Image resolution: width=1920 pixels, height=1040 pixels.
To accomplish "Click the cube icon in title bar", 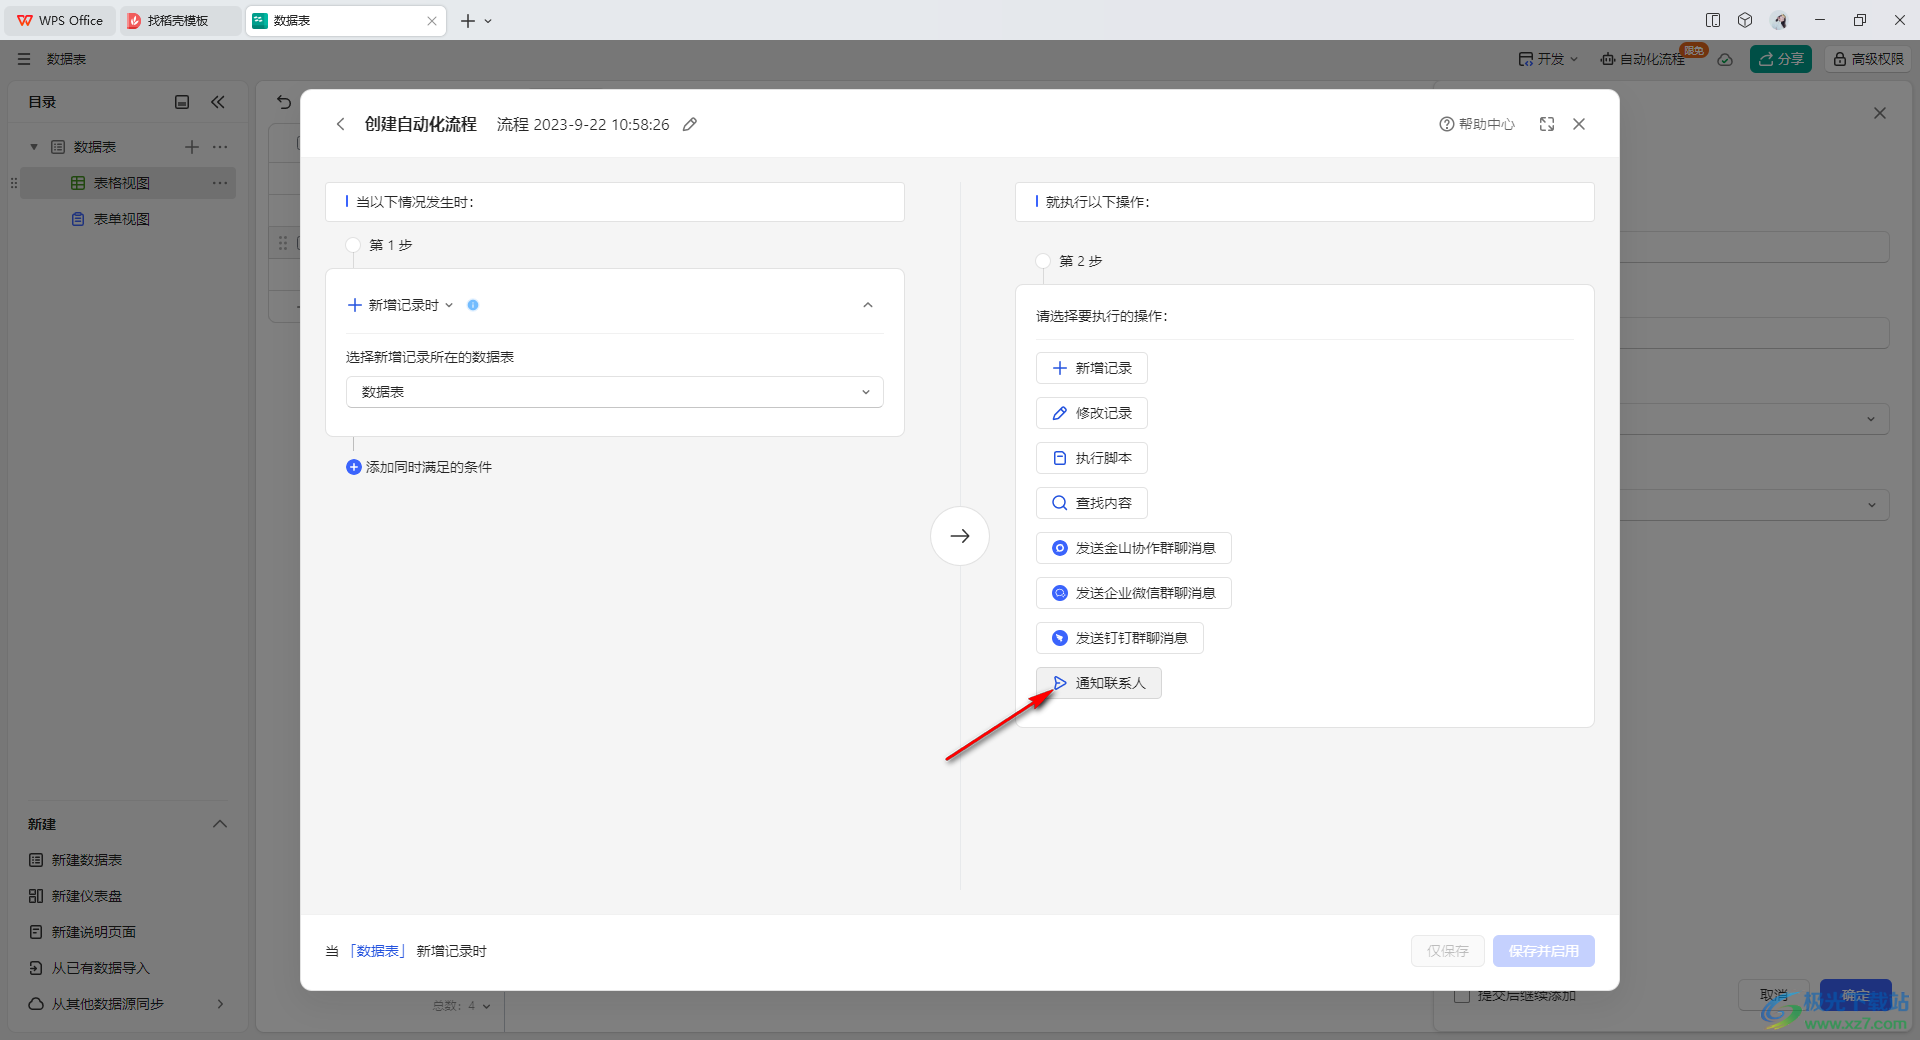I will 1745,20.
